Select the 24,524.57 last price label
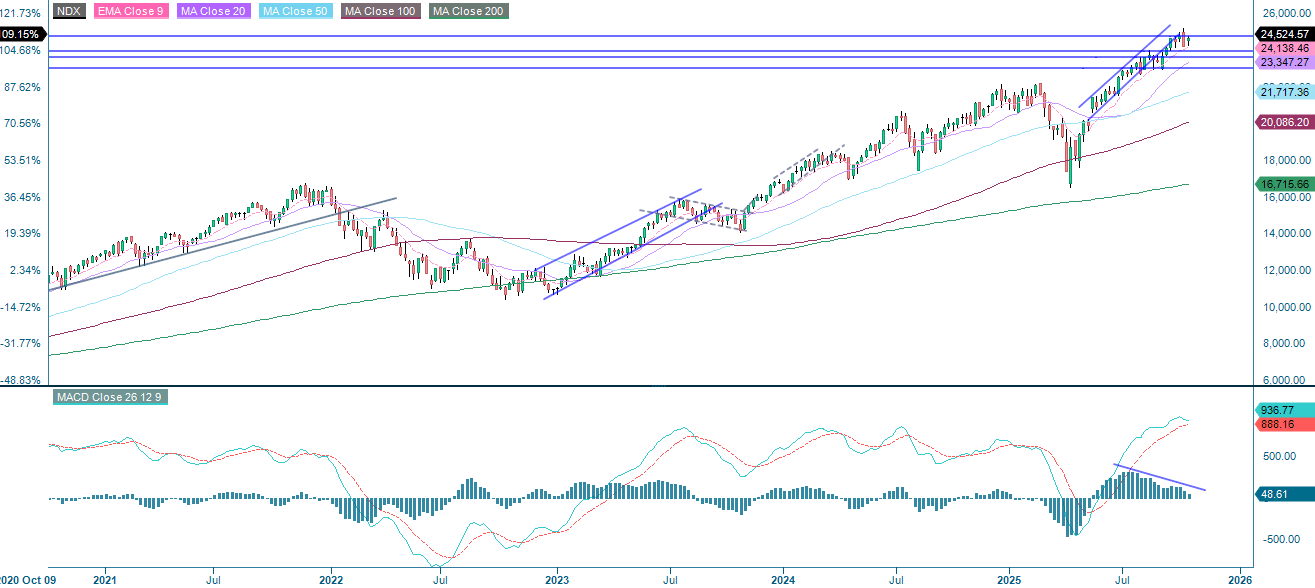The width and height of the screenshot is (1315, 588). (x=1285, y=34)
